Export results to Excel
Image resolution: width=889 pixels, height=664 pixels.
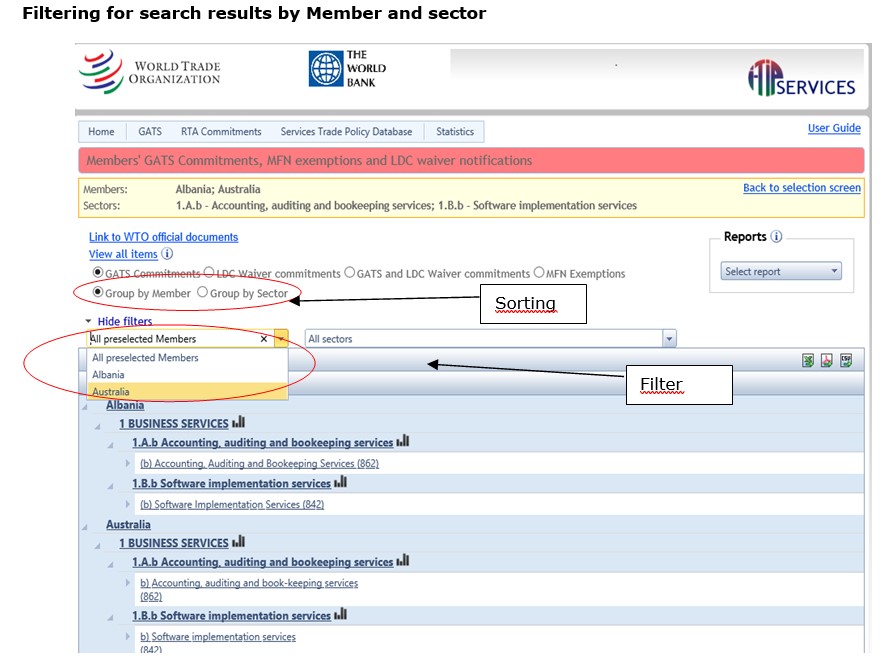(808, 360)
